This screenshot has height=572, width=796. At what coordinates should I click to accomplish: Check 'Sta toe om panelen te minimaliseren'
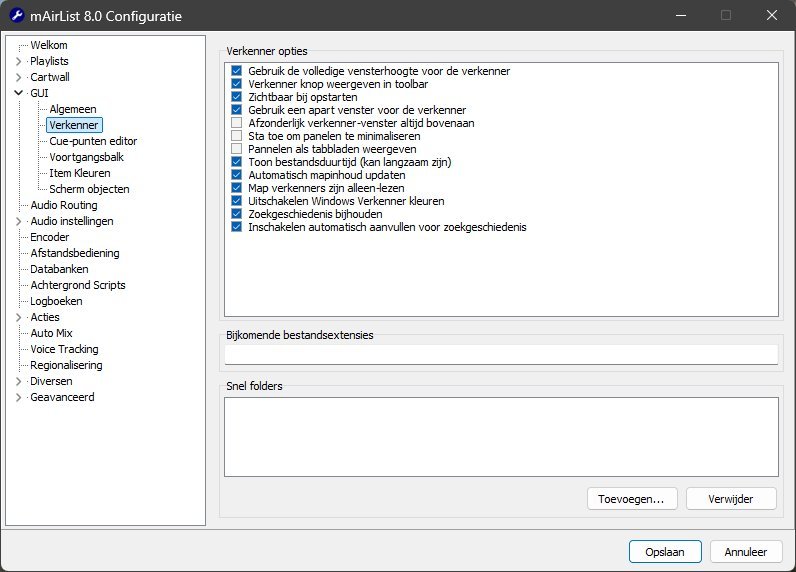237,136
